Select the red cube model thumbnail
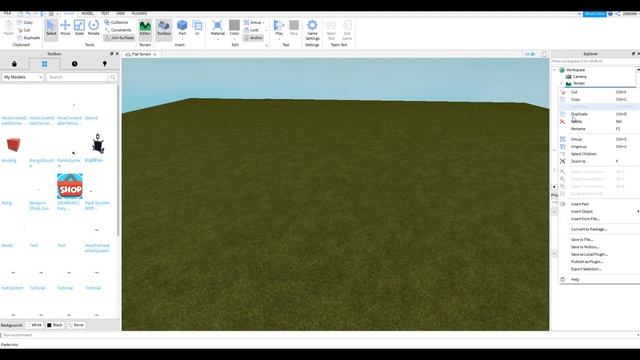The height and width of the screenshot is (360, 640). (x=13, y=144)
